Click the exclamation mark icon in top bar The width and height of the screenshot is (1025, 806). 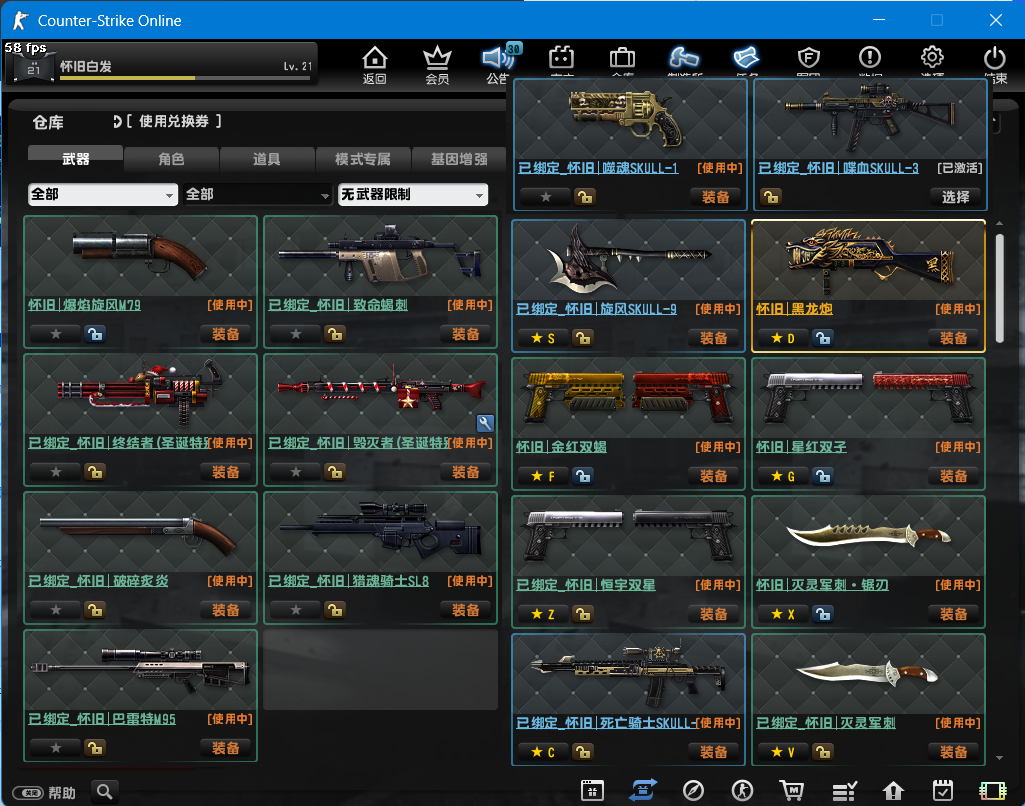pos(869,58)
